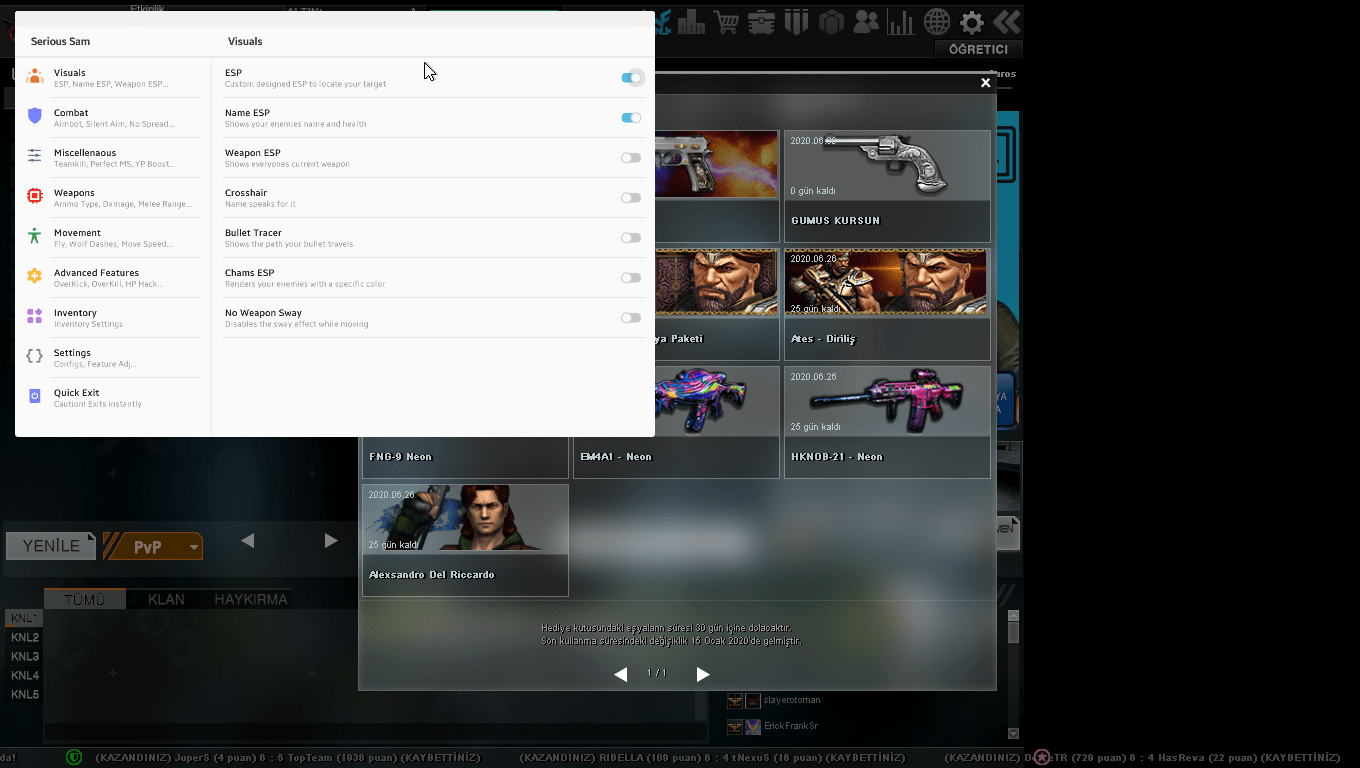Open the Weapons chip icon
The height and width of the screenshot is (768, 1360).
tap(35, 196)
